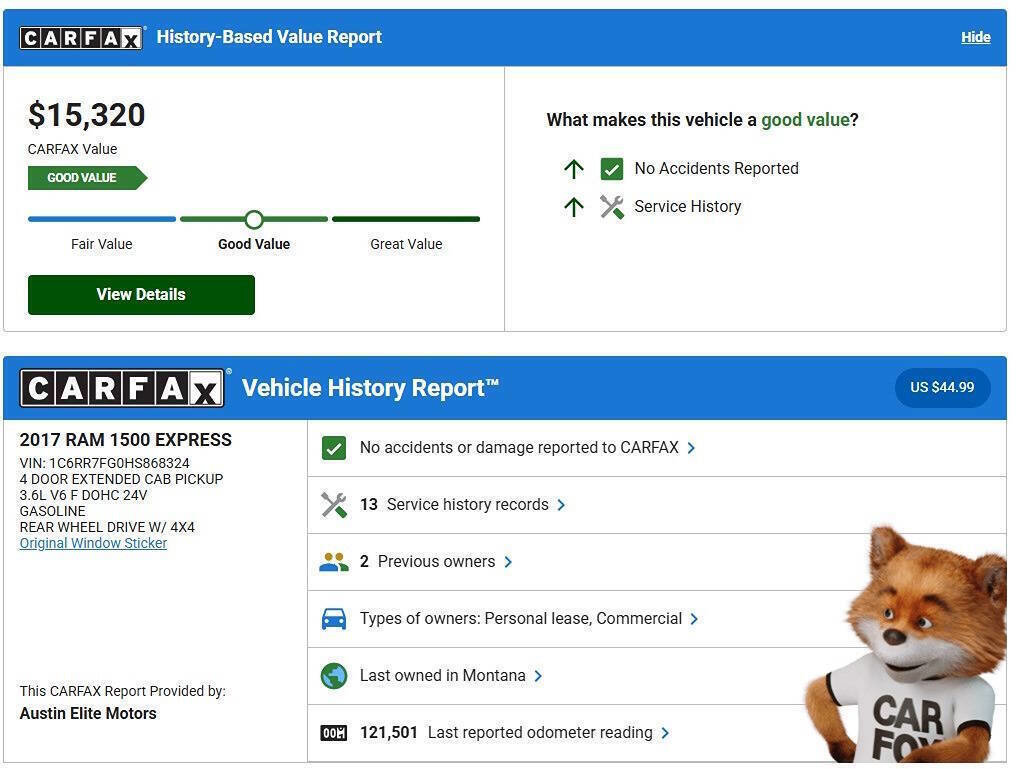The image size is (1018, 769).
Task: Click the previous owners people icon
Action: coord(334,561)
